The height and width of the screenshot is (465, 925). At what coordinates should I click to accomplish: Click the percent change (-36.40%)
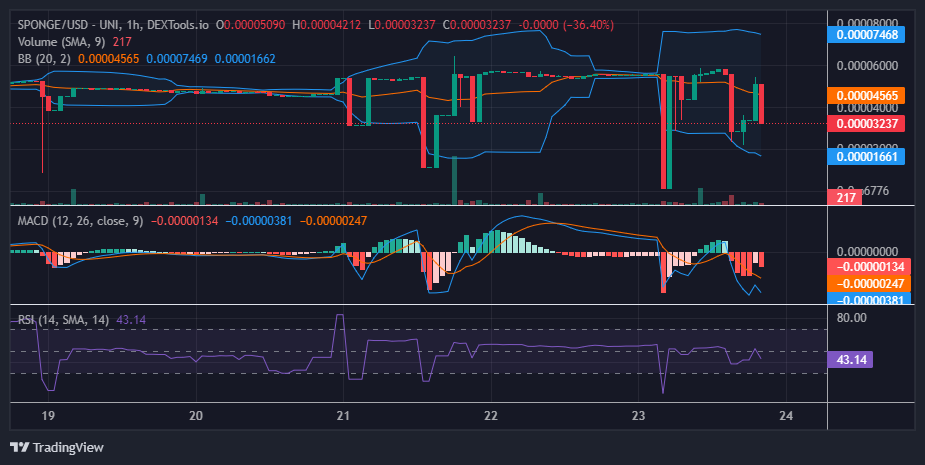coord(586,25)
